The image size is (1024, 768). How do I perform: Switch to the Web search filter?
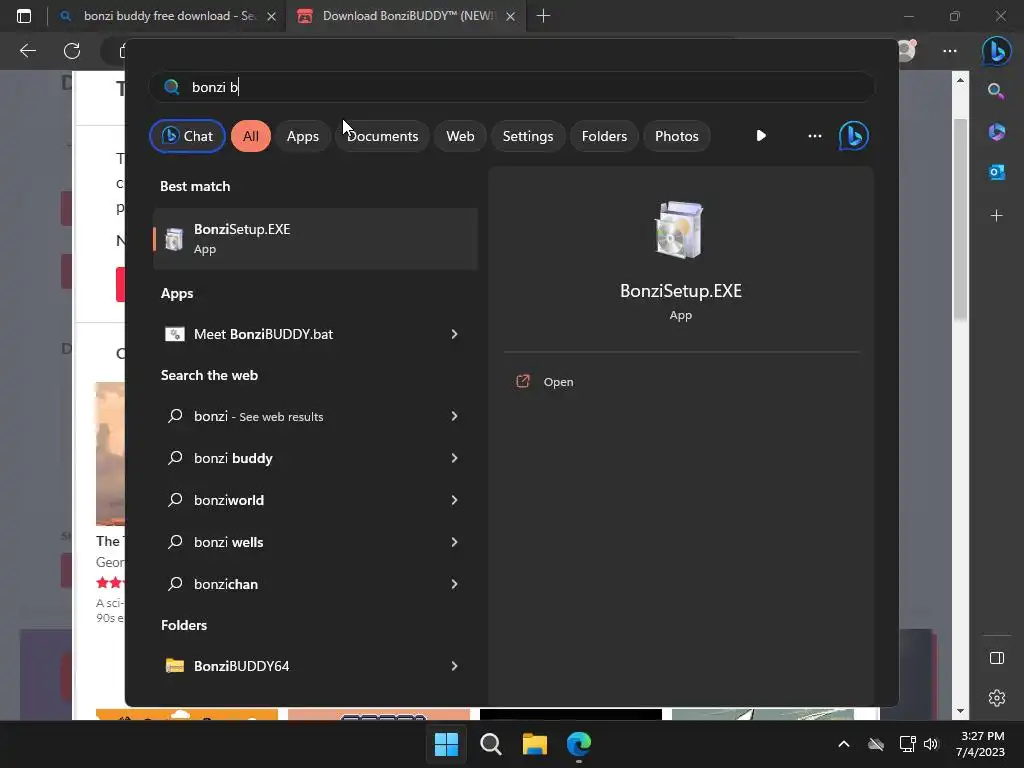pos(460,136)
